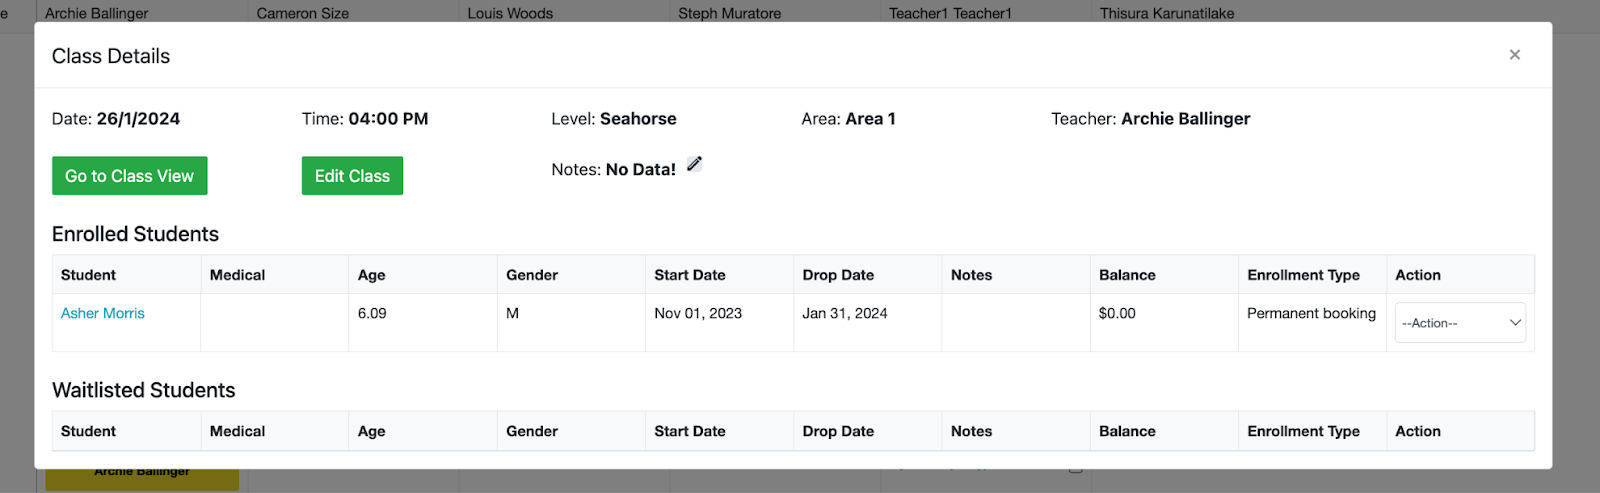This screenshot has height=493, width=1600.
Task: Select the Enrolled Students Drop Date header
Action: pyautogui.click(x=838, y=275)
